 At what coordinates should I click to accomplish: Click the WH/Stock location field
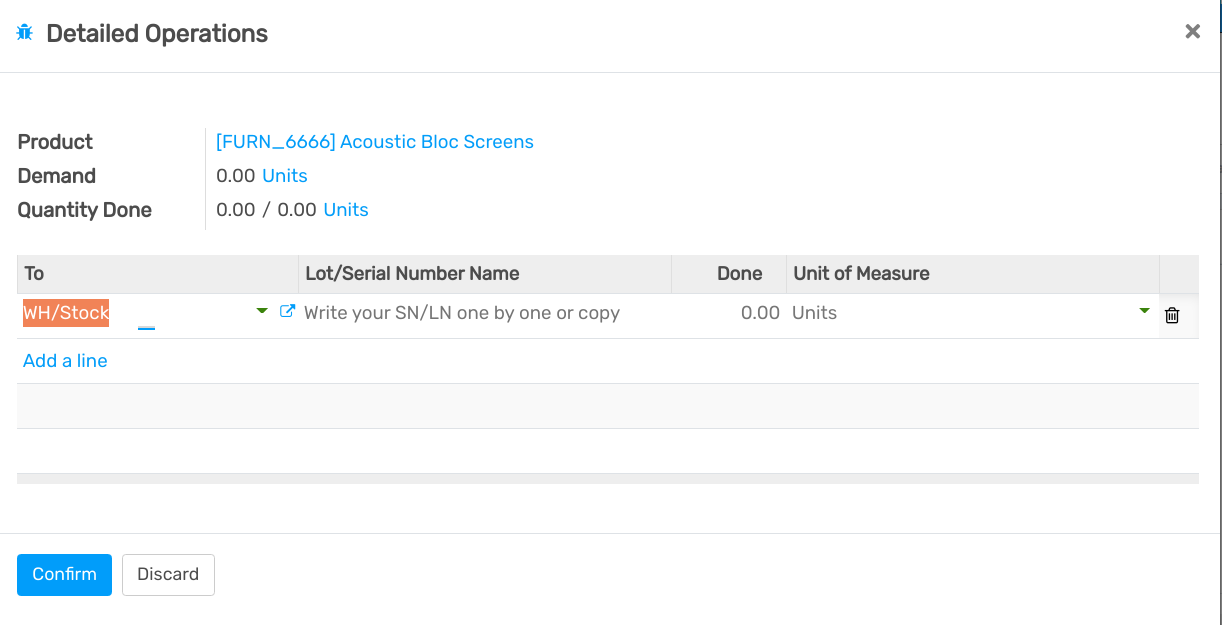(x=130, y=313)
